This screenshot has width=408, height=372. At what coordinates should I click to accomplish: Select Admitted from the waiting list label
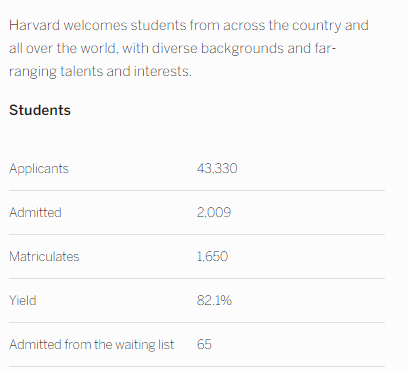pyautogui.click(x=91, y=345)
